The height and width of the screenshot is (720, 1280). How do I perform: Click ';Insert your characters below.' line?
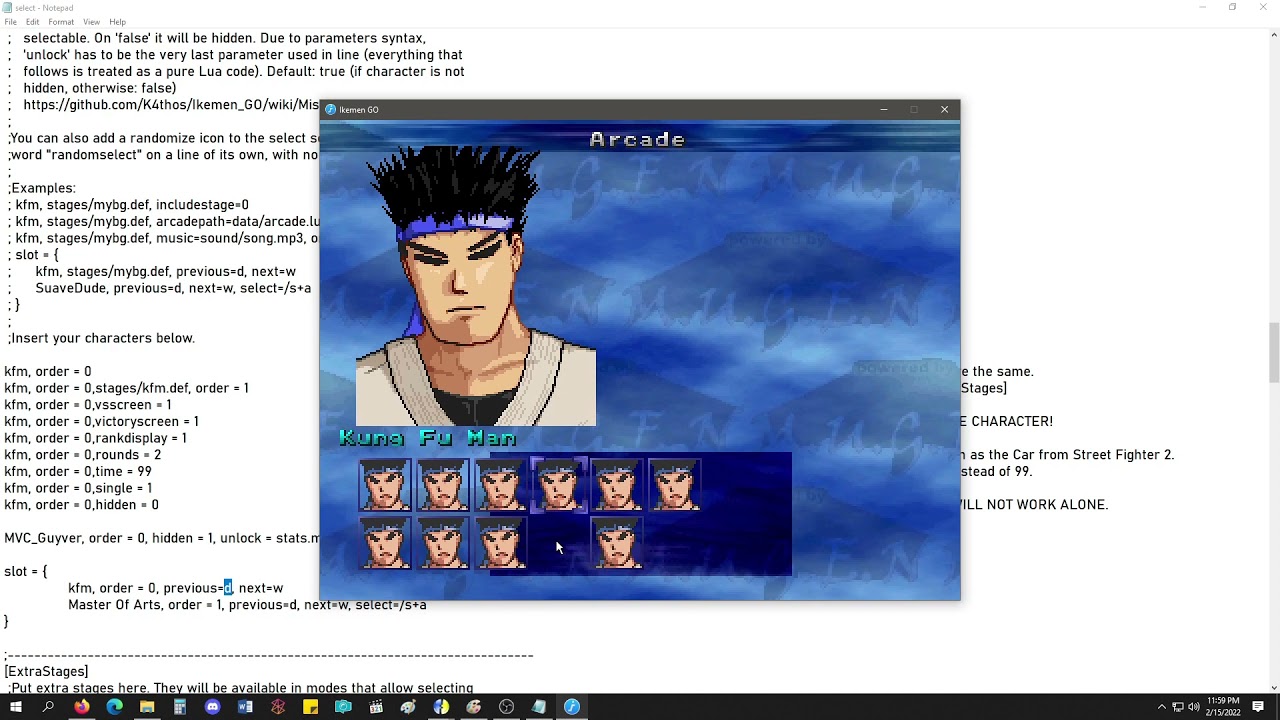pyautogui.click(x=101, y=338)
